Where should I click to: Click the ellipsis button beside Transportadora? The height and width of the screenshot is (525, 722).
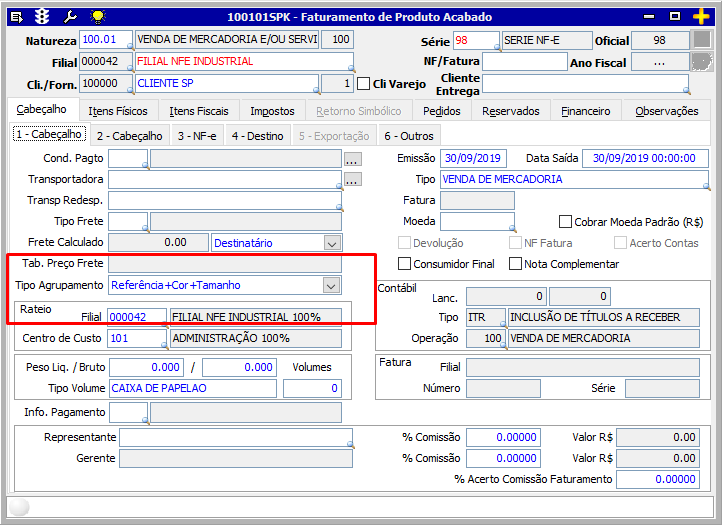(351, 180)
